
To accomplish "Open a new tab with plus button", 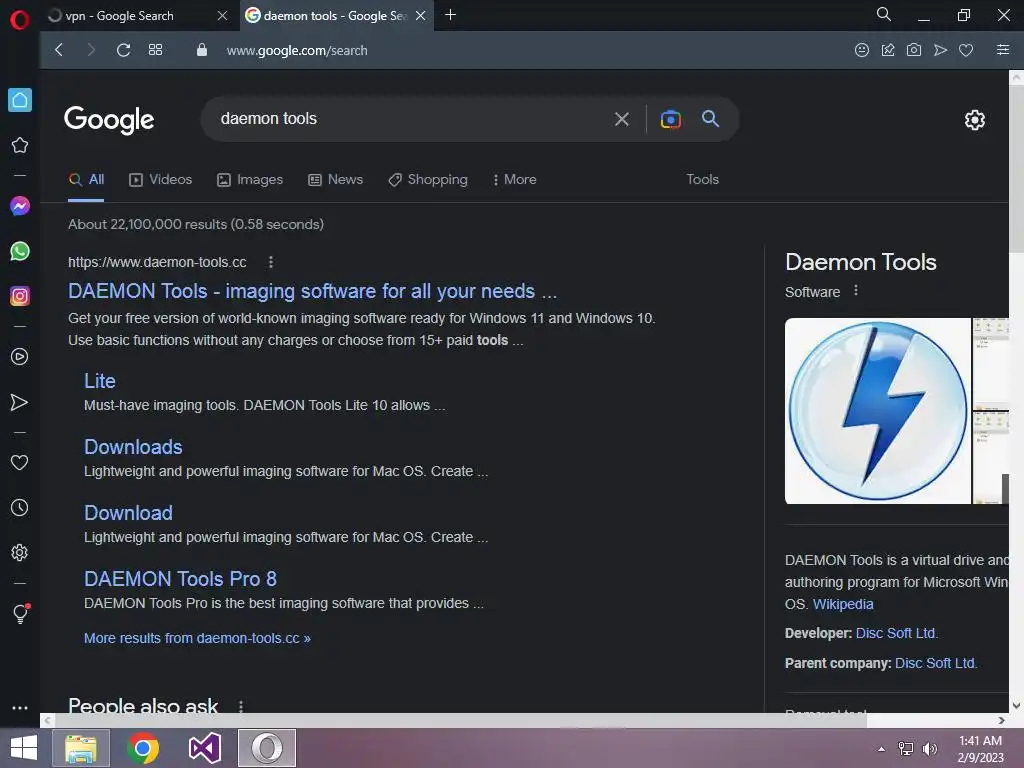I will 451,15.
